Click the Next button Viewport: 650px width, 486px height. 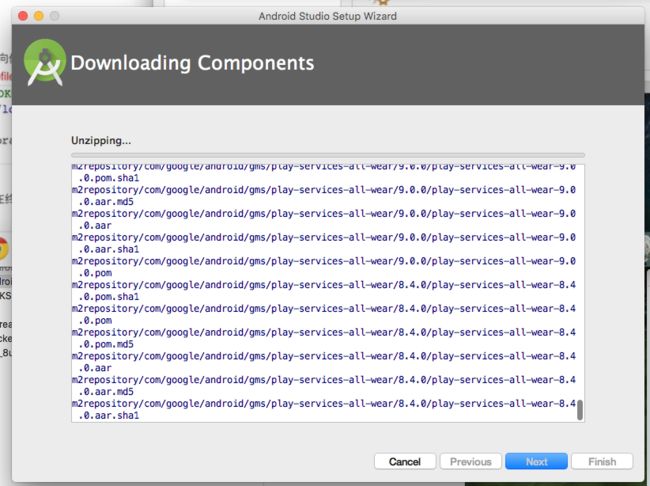tap(536, 462)
